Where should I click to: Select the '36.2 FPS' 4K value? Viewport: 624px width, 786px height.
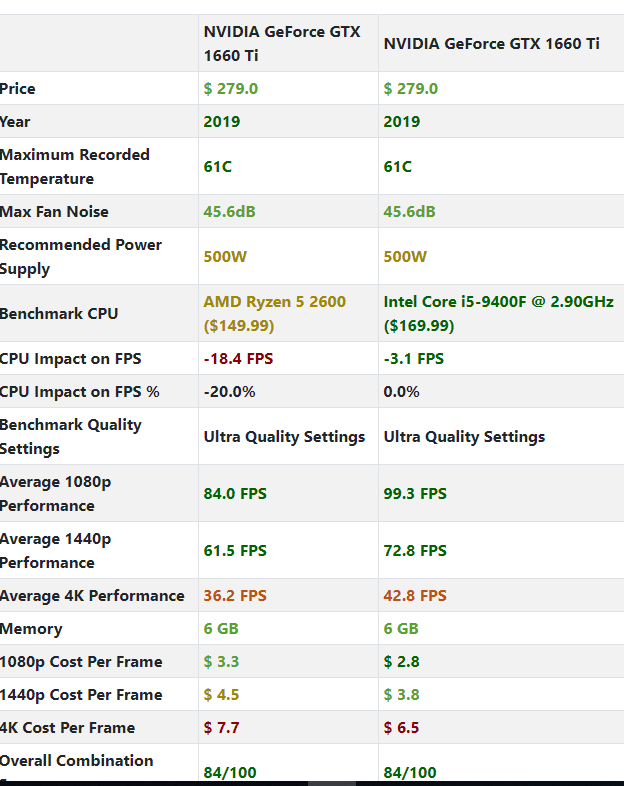point(235,596)
